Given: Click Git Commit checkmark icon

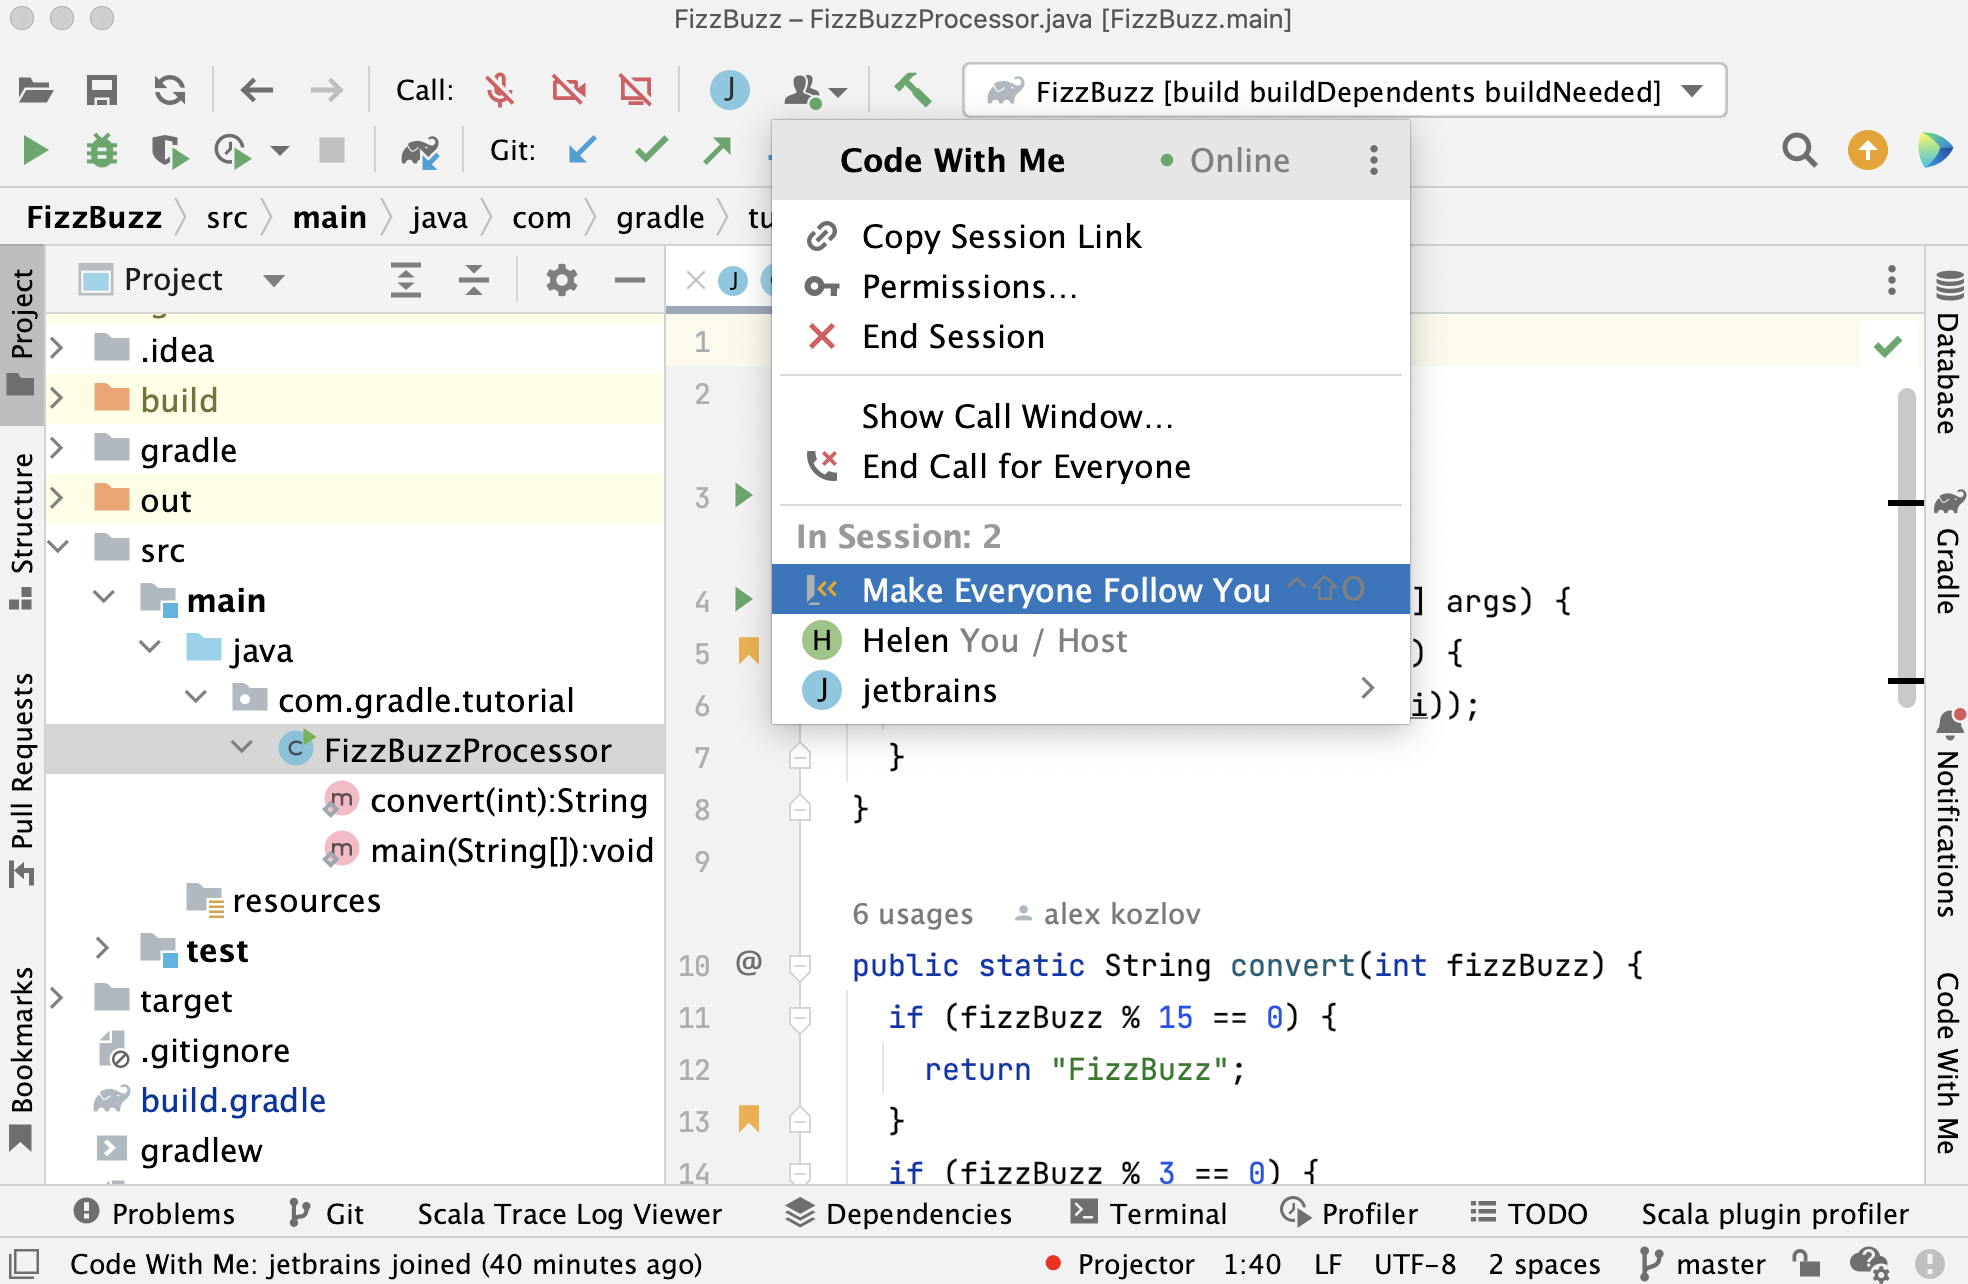Looking at the screenshot, I should pyautogui.click(x=651, y=151).
